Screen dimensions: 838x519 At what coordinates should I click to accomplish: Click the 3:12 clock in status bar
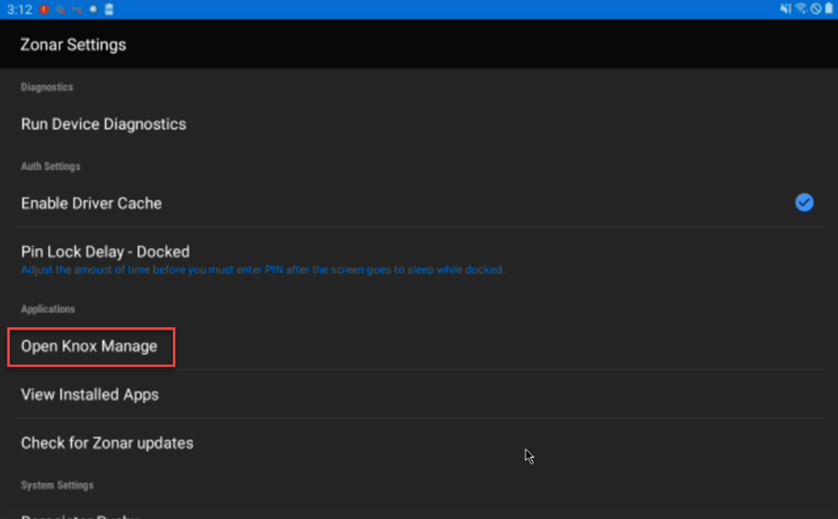(20, 10)
